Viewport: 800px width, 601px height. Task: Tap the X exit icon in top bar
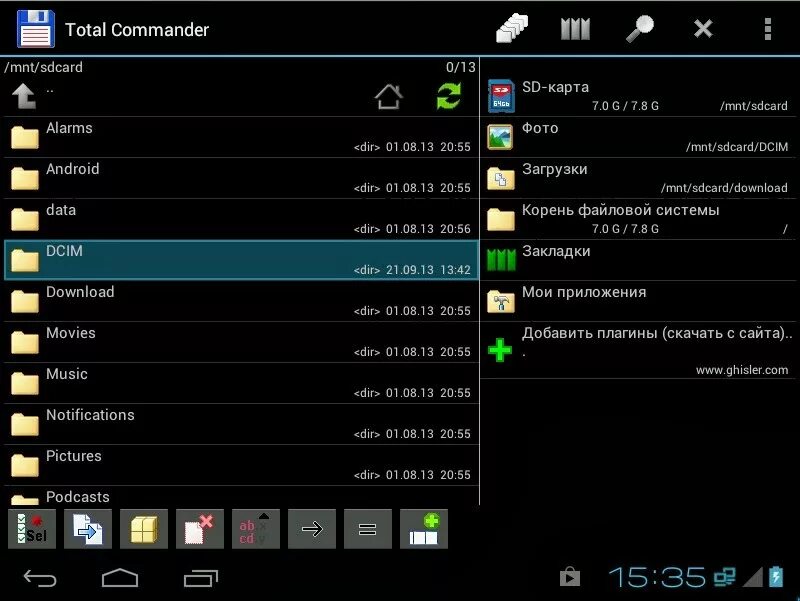click(703, 29)
